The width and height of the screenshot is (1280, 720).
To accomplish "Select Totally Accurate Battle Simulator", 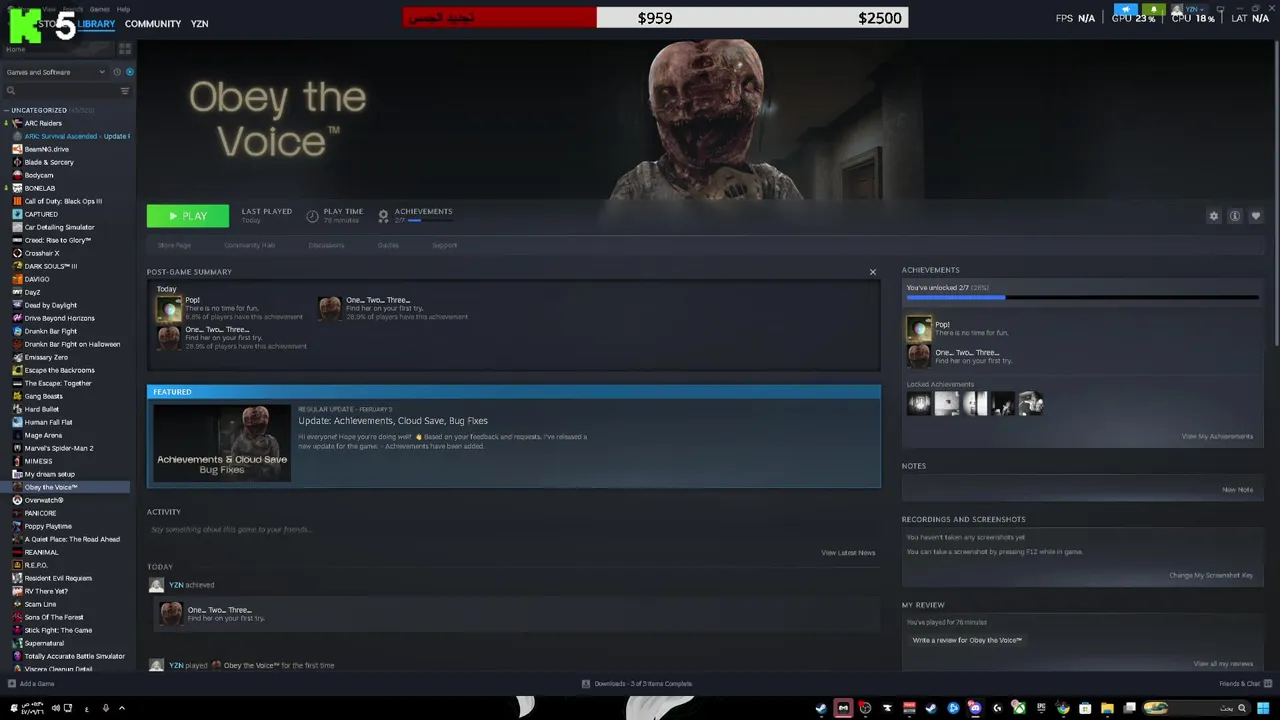I will point(75,656).
